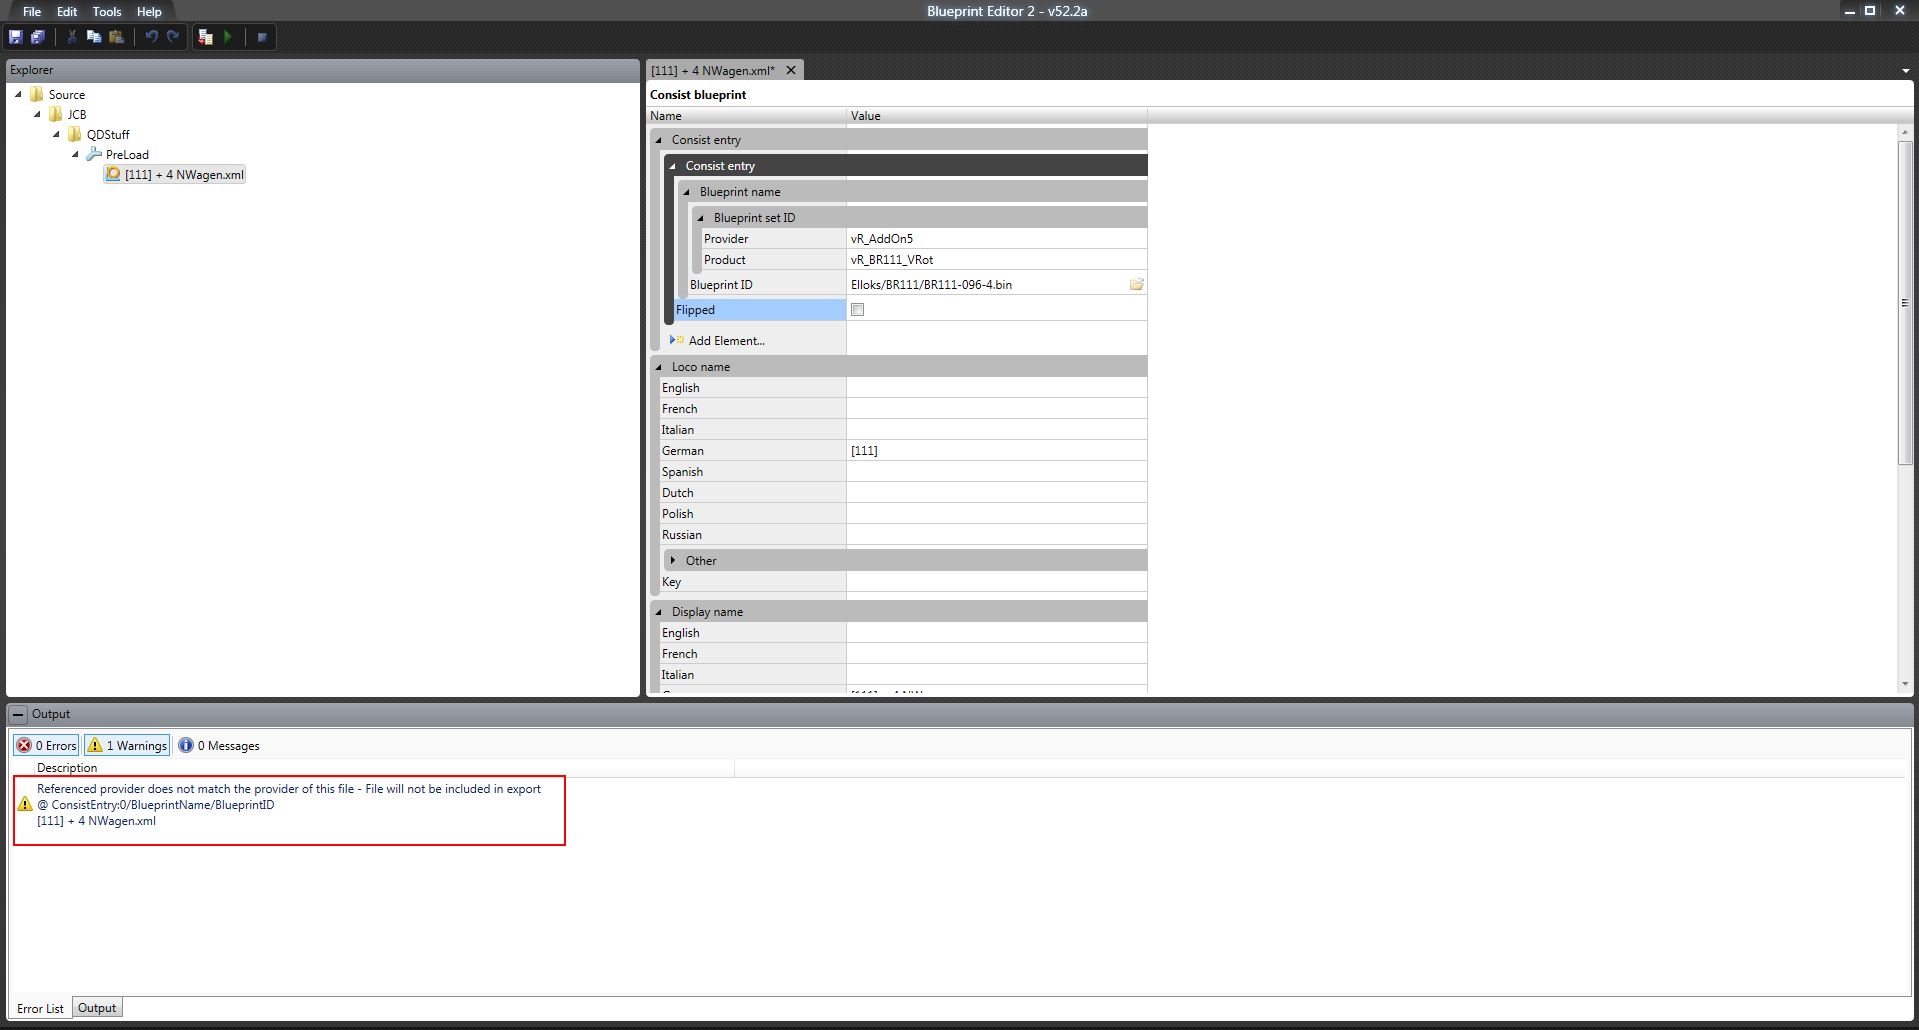Image resolution: width=1919 pixels, height=1030 pixels.
Task: Click the JCB folder icon
Action: pyautogui.click(x=56, y=114)
